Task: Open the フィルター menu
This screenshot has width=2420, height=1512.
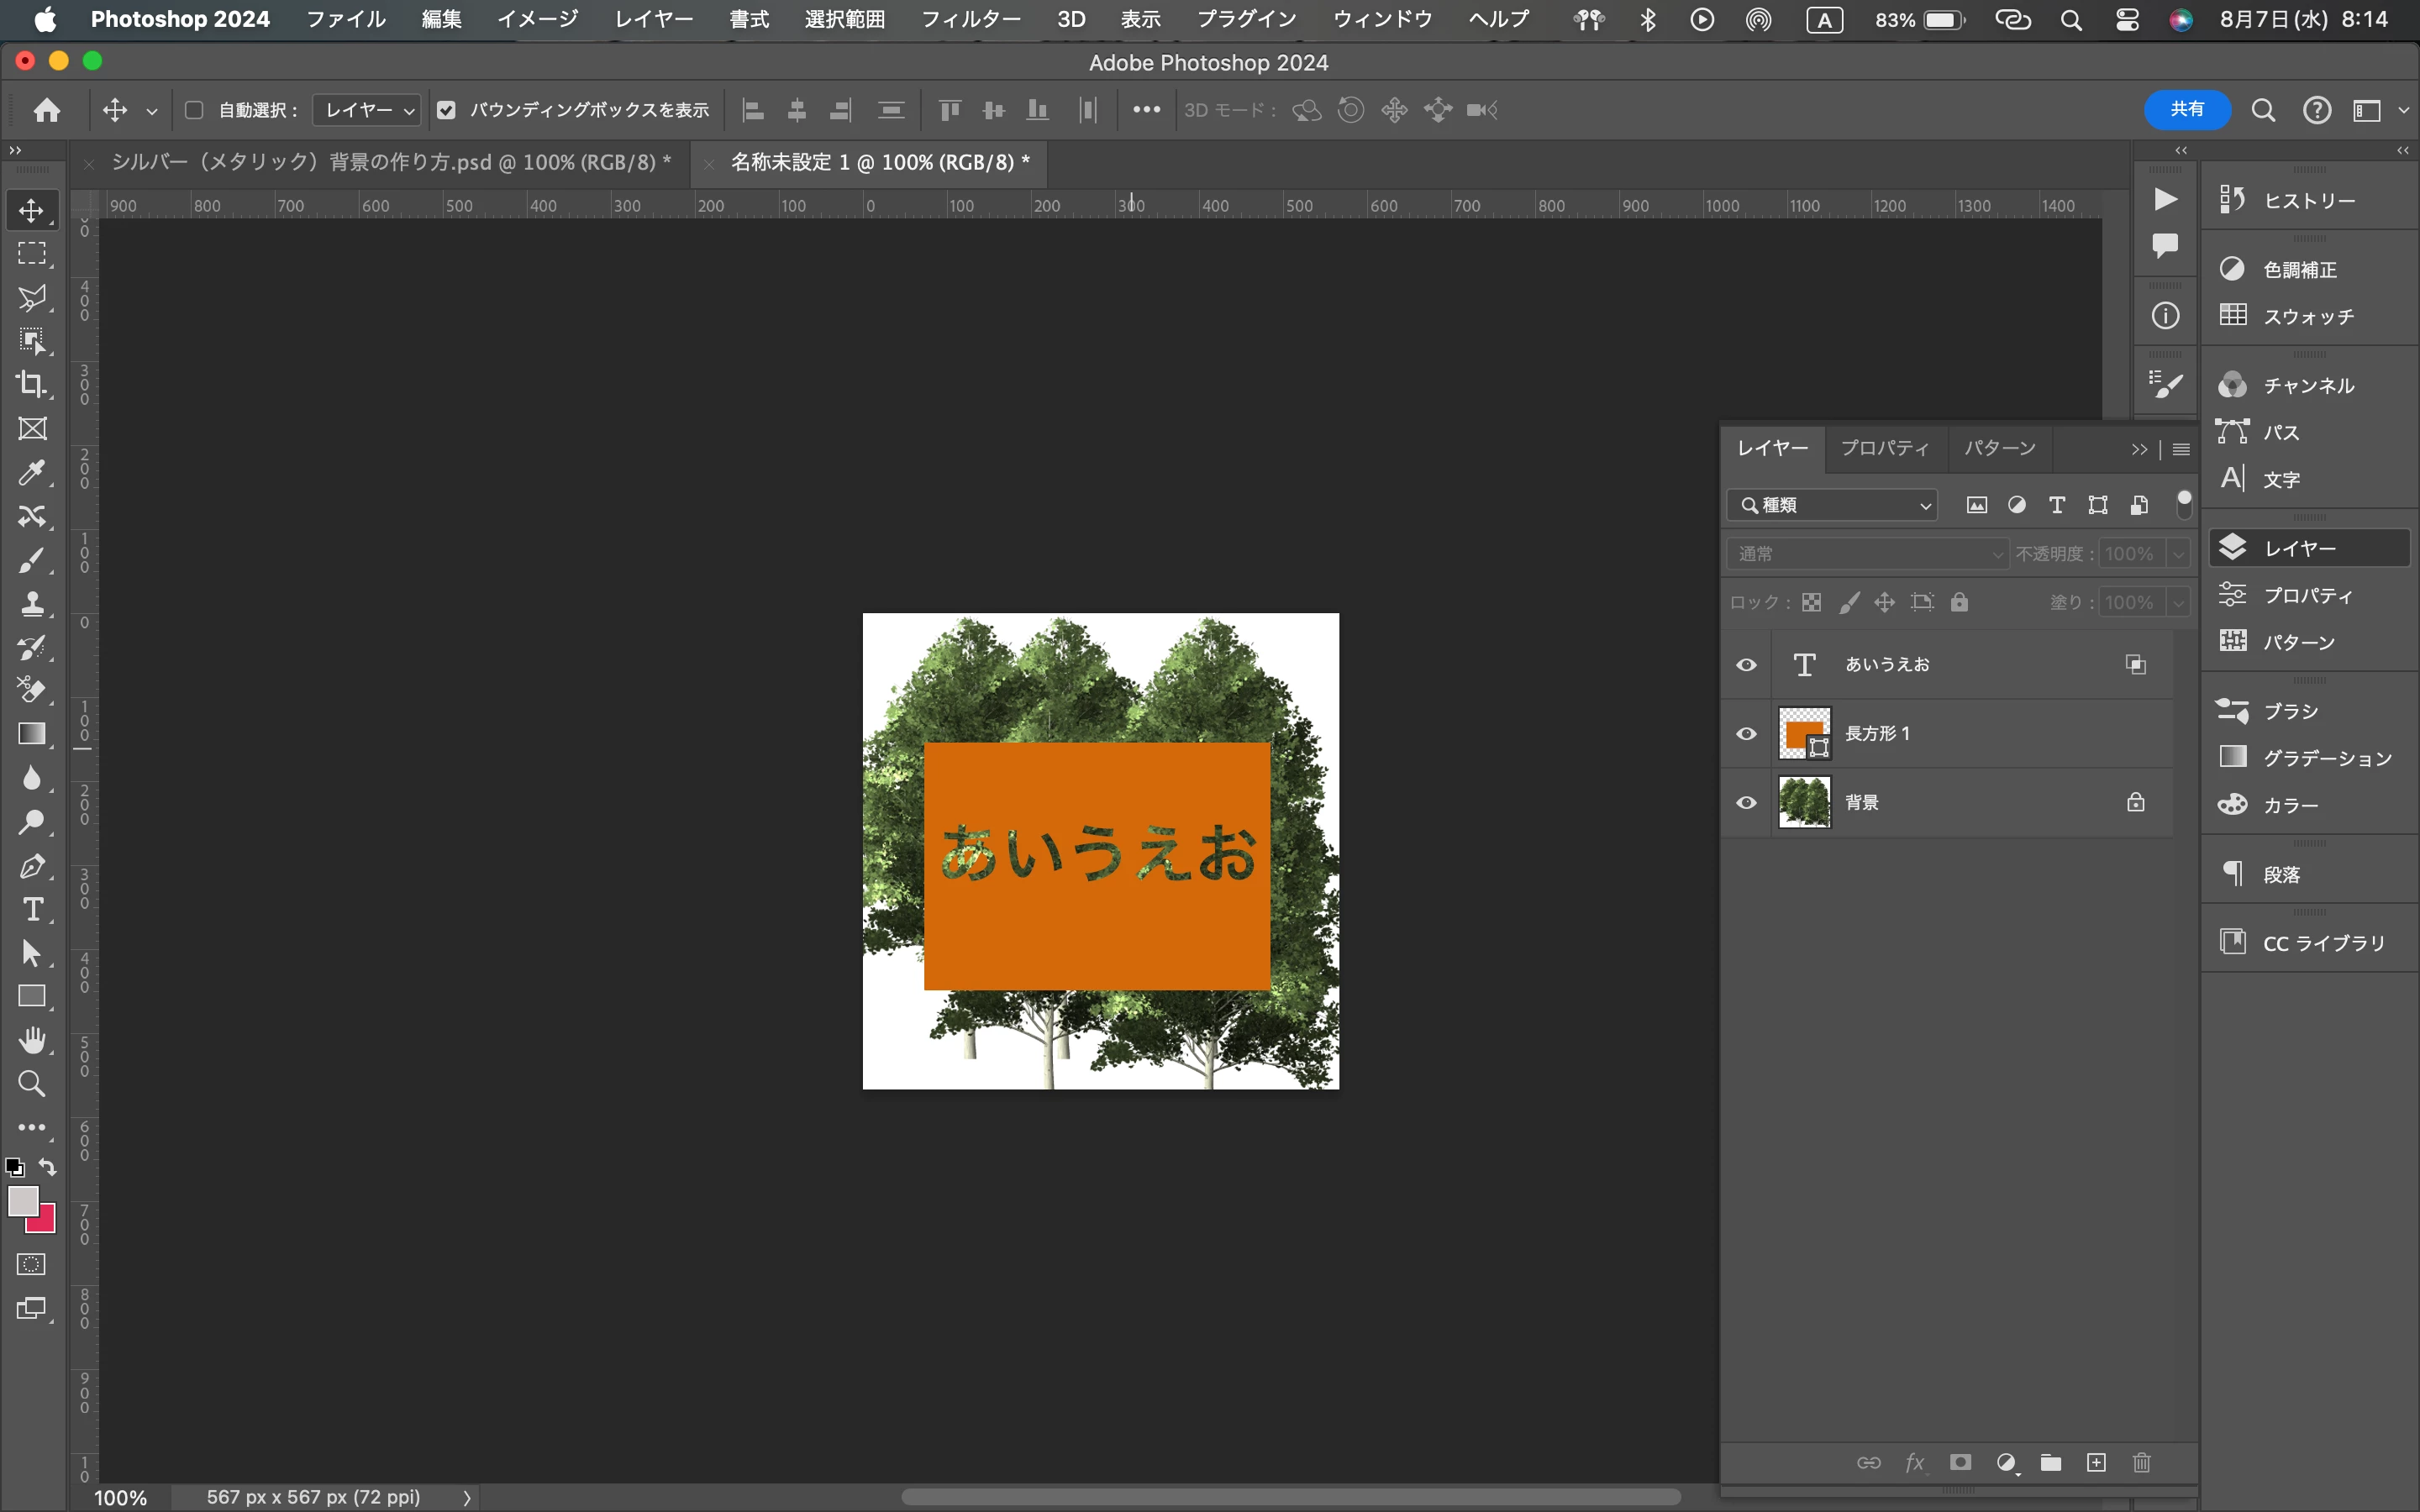Action: pyautogui.click(x=970, y=19)
